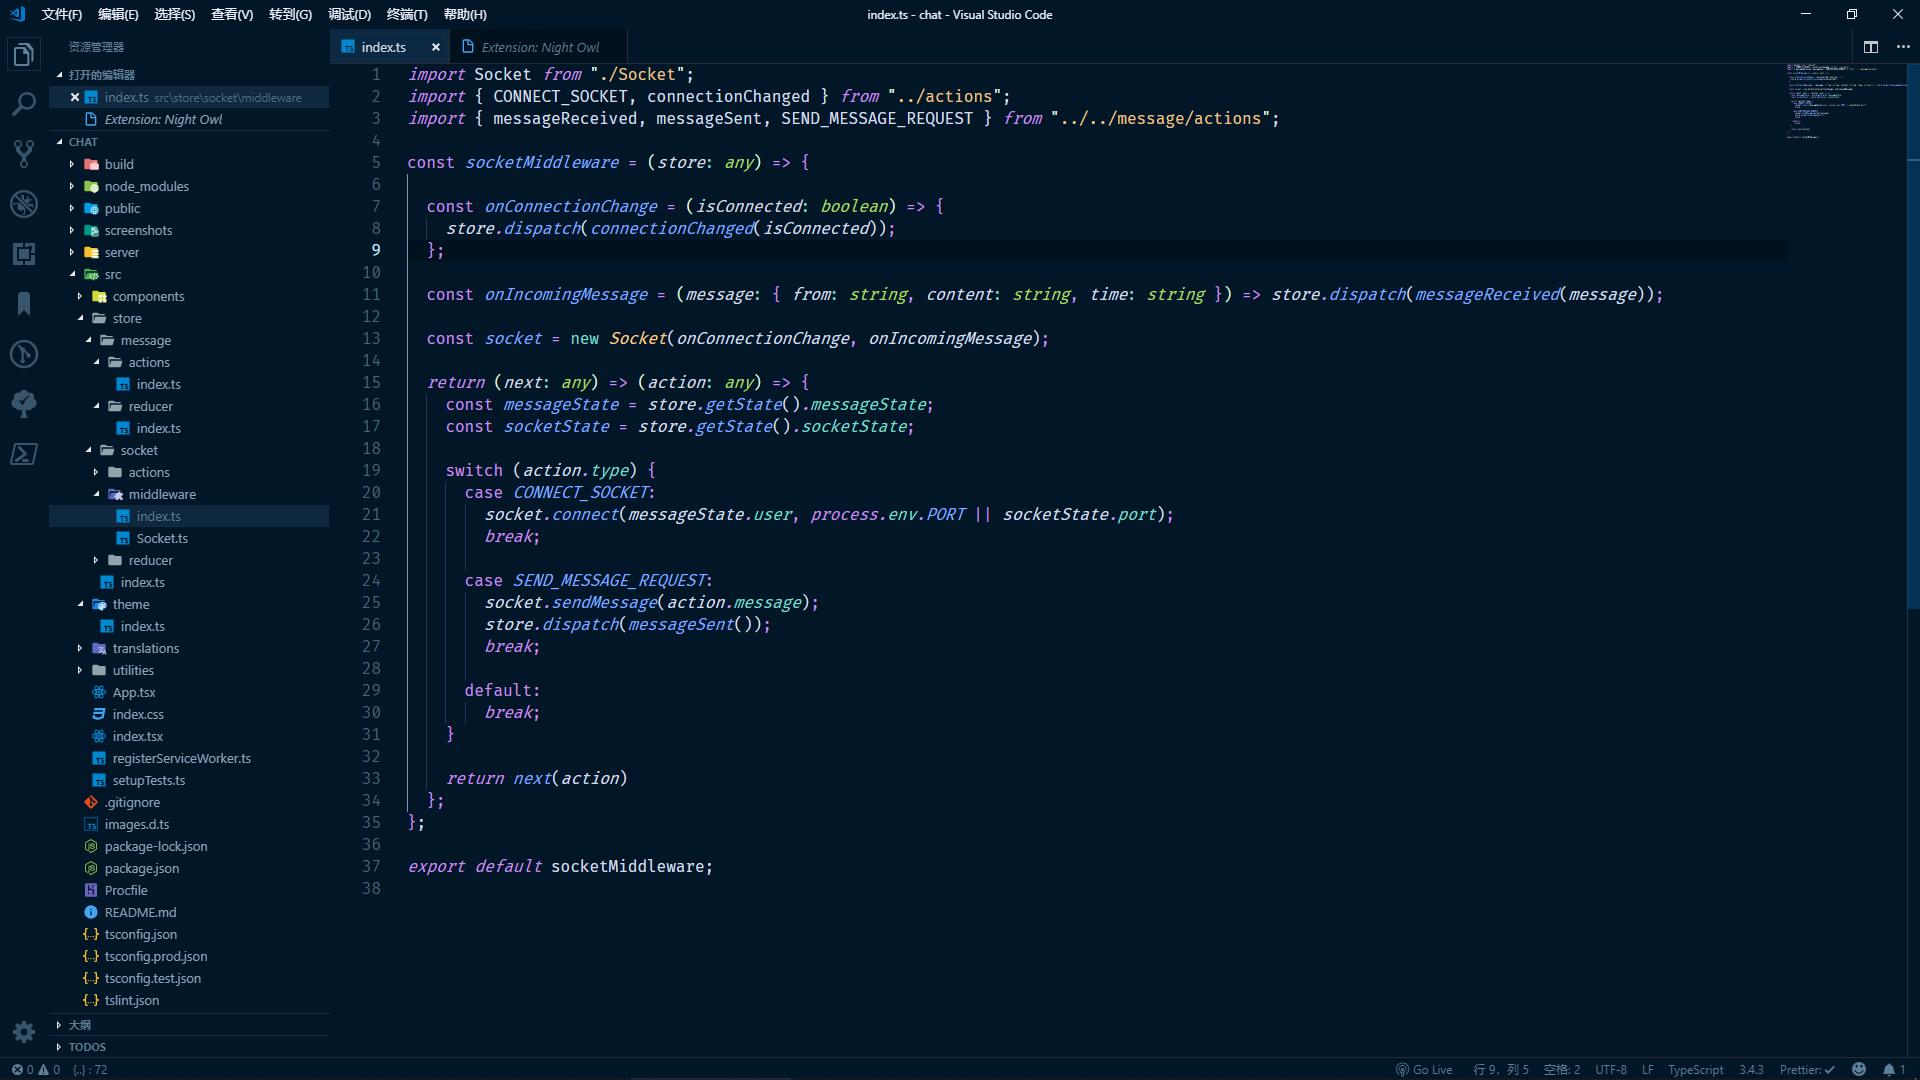Expand the TODOS panel section
The image size is (1920, 1080).
tap(87, 1047)
